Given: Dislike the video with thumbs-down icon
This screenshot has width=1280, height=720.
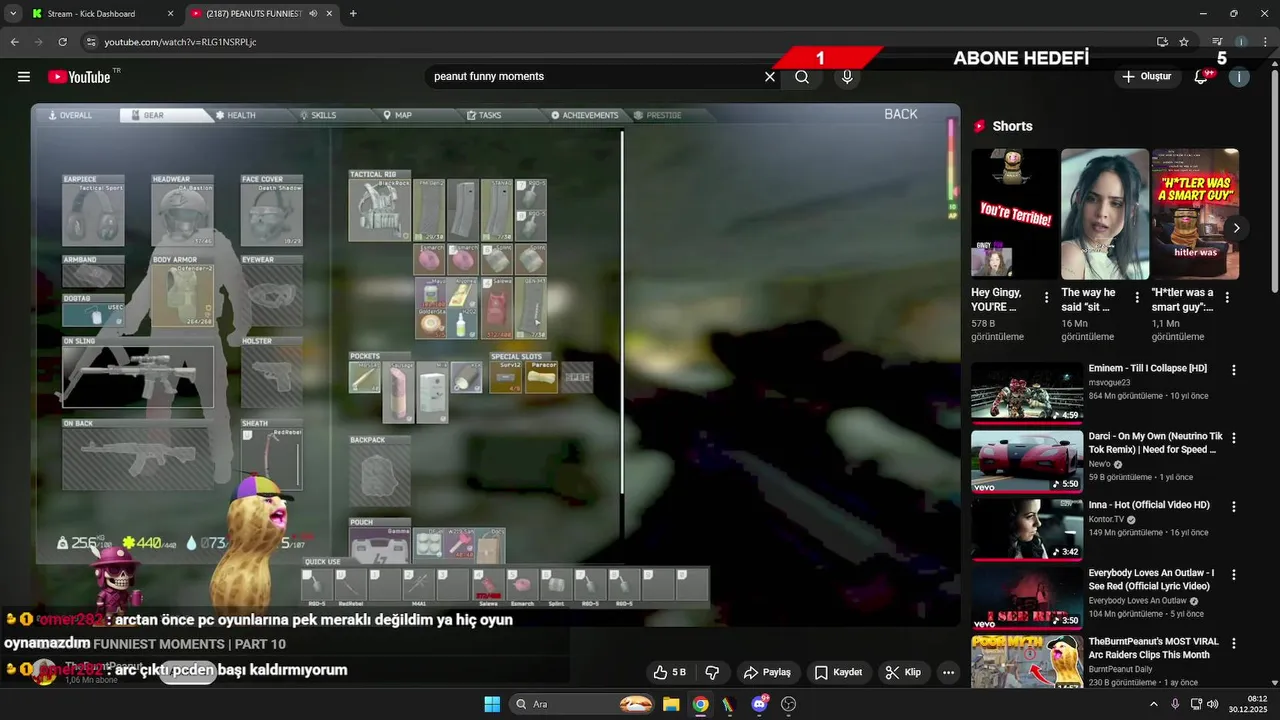Looking at the screenshot, I should point(713,672).
